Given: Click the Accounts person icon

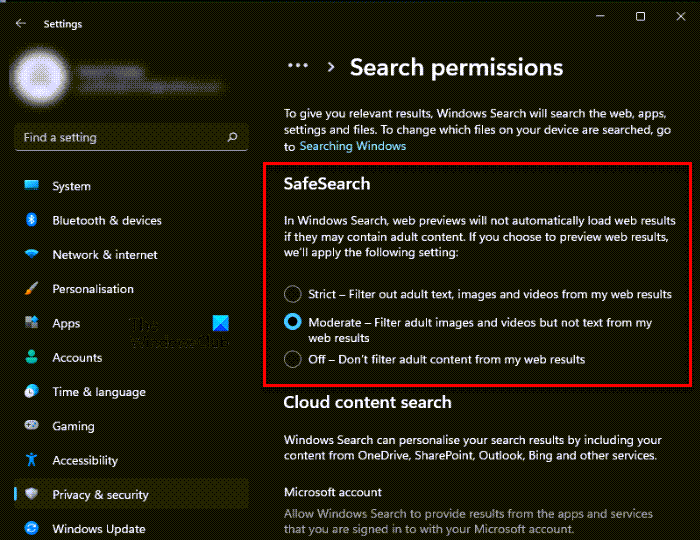Looking at the screenshot, I should pos(31,357).
